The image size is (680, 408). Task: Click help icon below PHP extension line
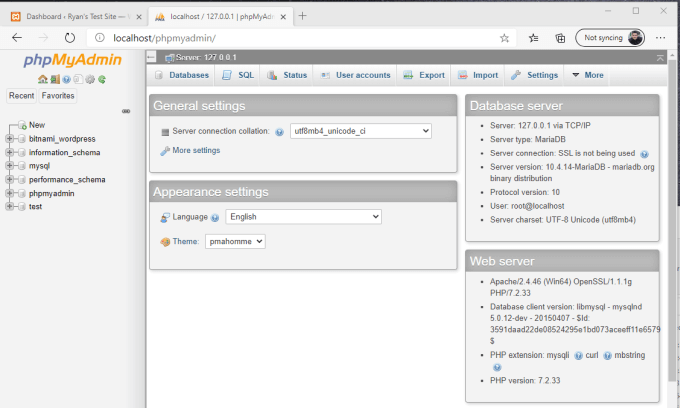coord(497,368)
